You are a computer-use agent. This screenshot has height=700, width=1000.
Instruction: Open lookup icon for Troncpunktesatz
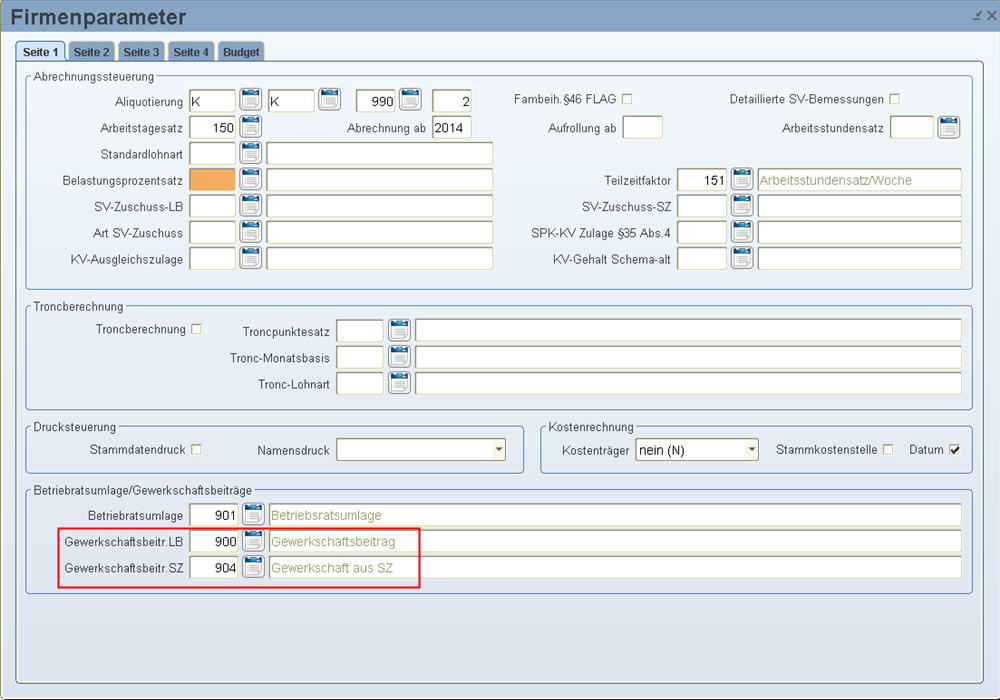[x=399, y=330]
